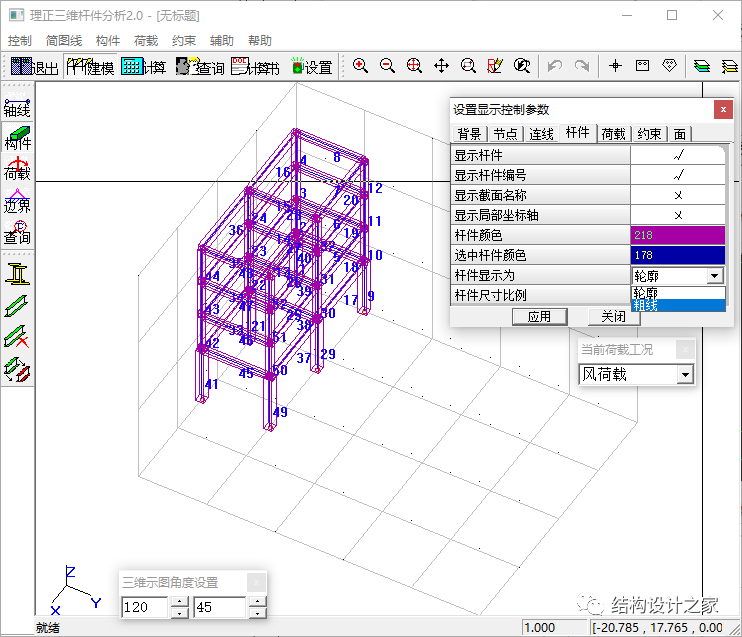Click the angle field showing 45
The image size is (742, 637).
click(220, 607)
